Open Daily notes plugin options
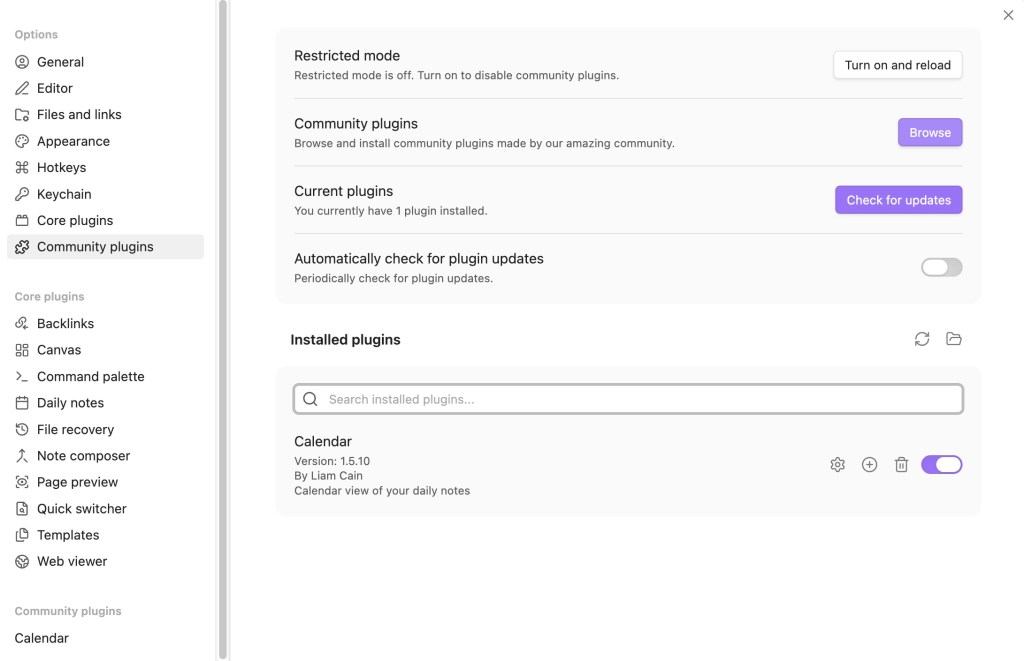The image size is (1024, 661). (70, 403)
